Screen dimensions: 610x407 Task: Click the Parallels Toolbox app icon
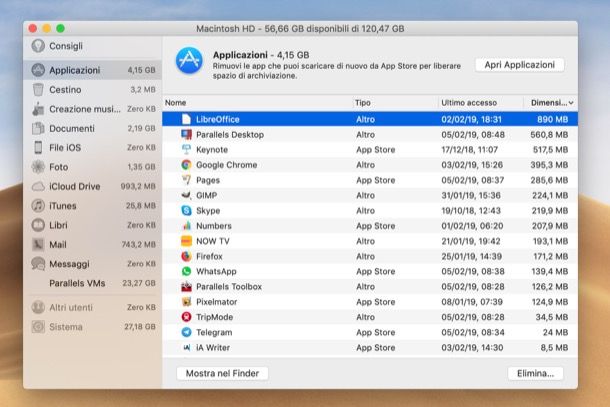click(x=186, y=287)
